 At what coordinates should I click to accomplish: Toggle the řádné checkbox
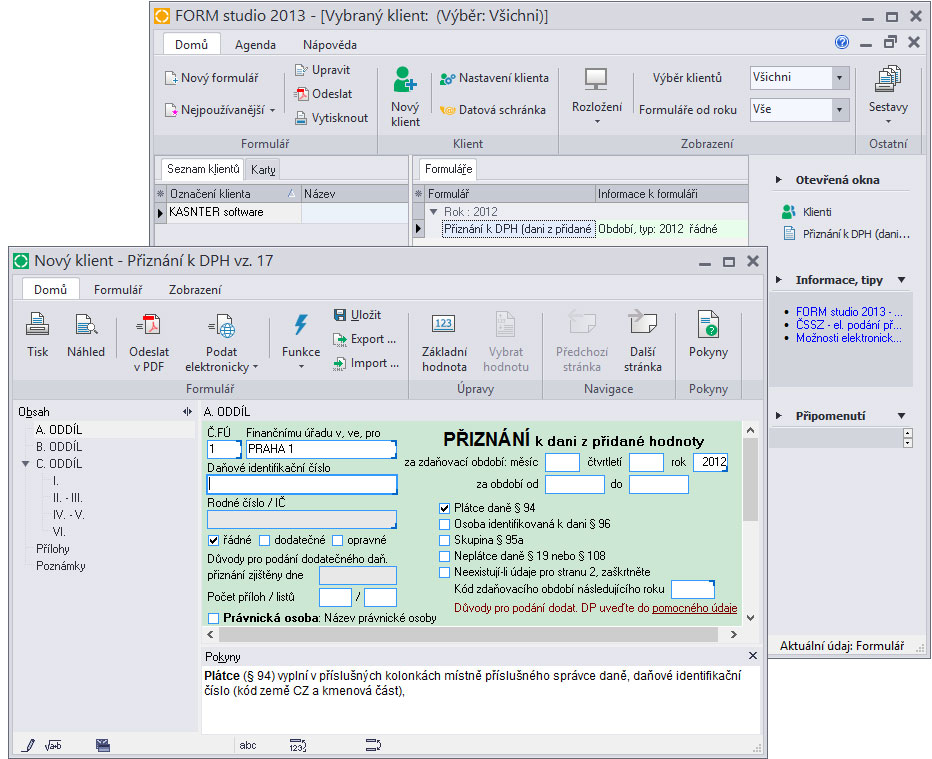pos(213,540)
